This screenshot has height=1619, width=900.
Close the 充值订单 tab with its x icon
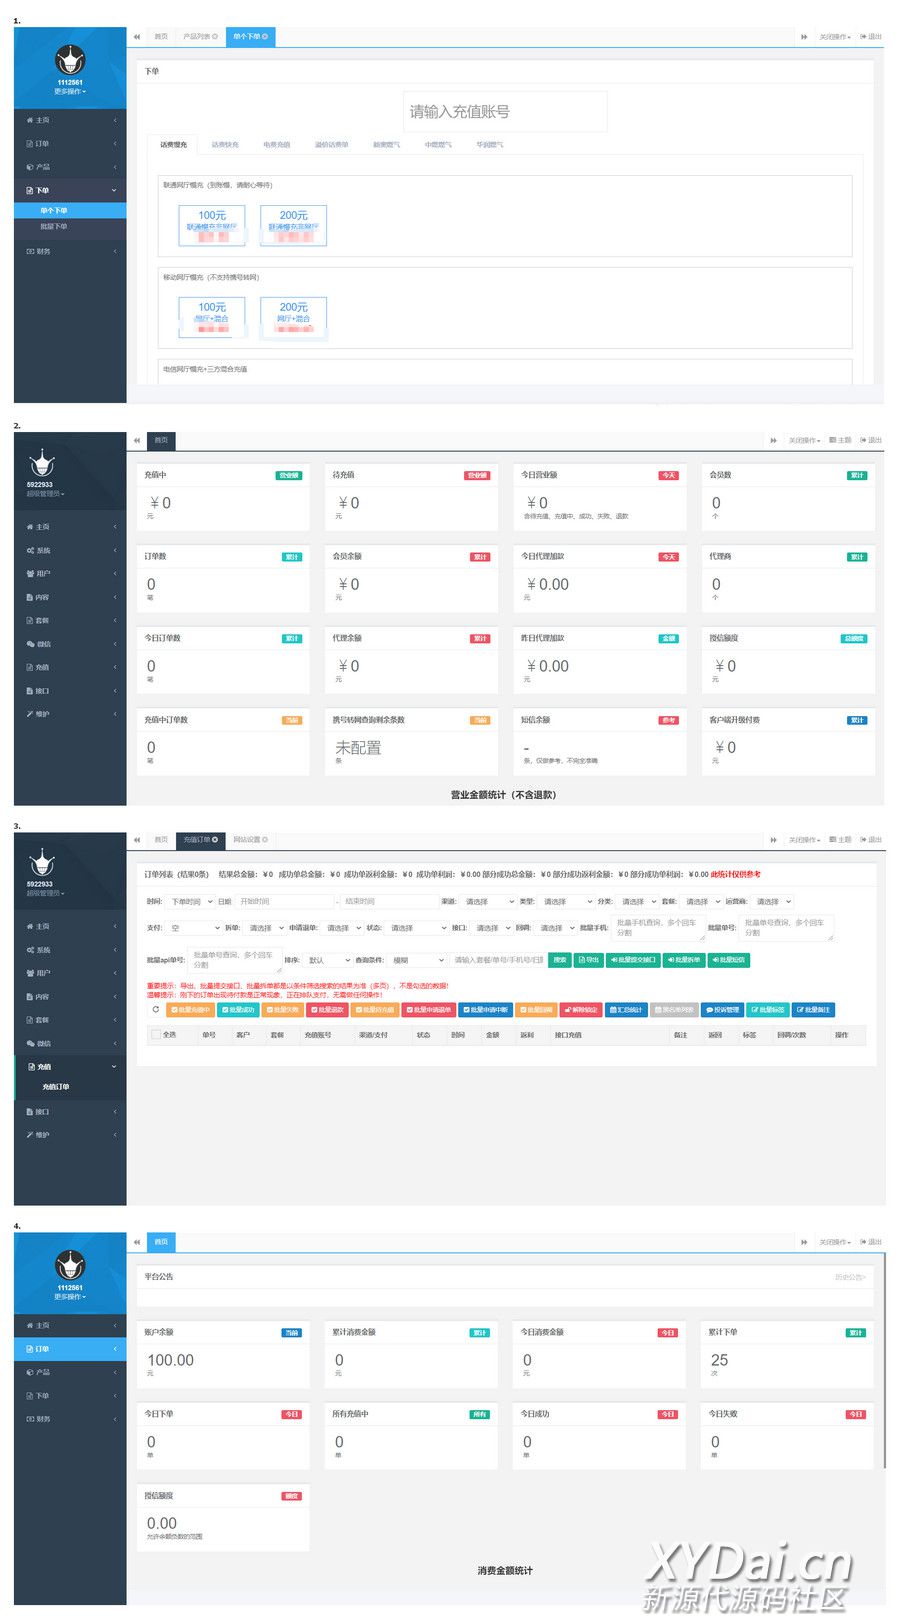click(215, 839)
